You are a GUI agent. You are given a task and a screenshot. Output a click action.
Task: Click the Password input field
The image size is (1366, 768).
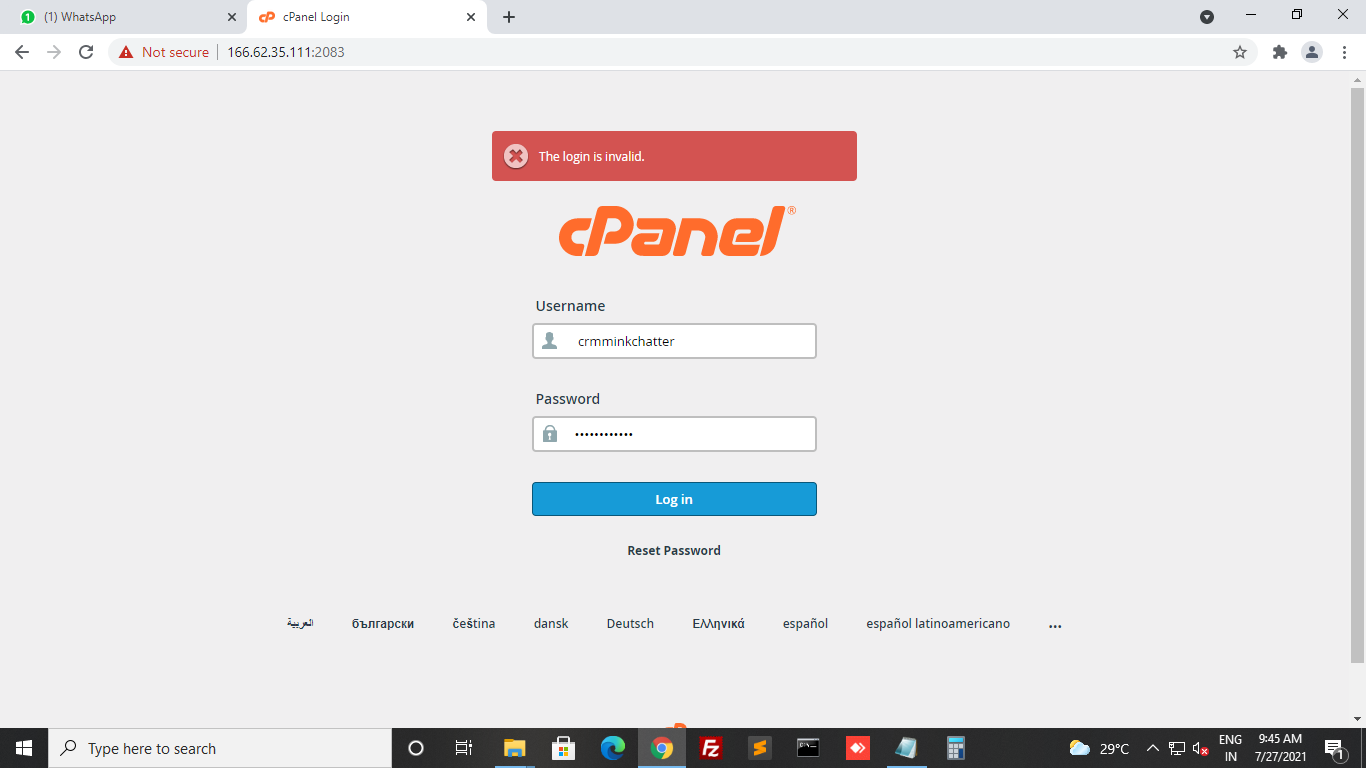coord(674,434)
